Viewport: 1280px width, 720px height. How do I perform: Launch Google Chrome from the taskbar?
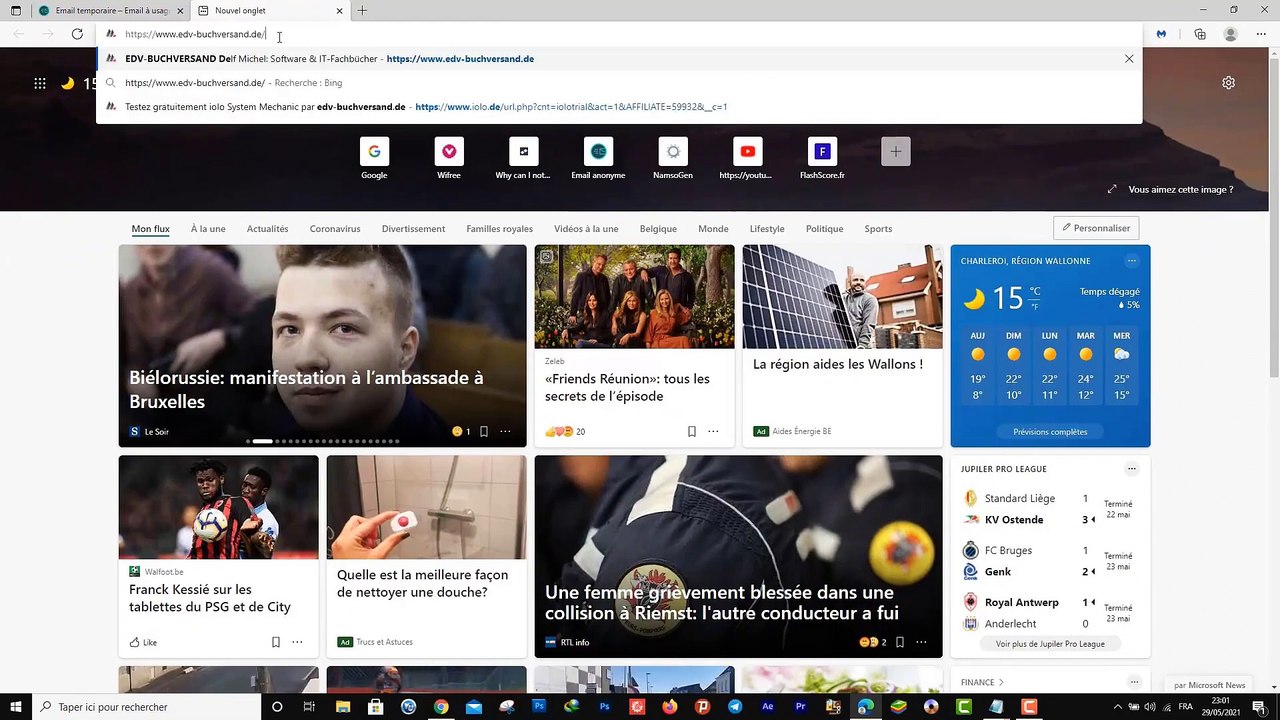(441, 707)
